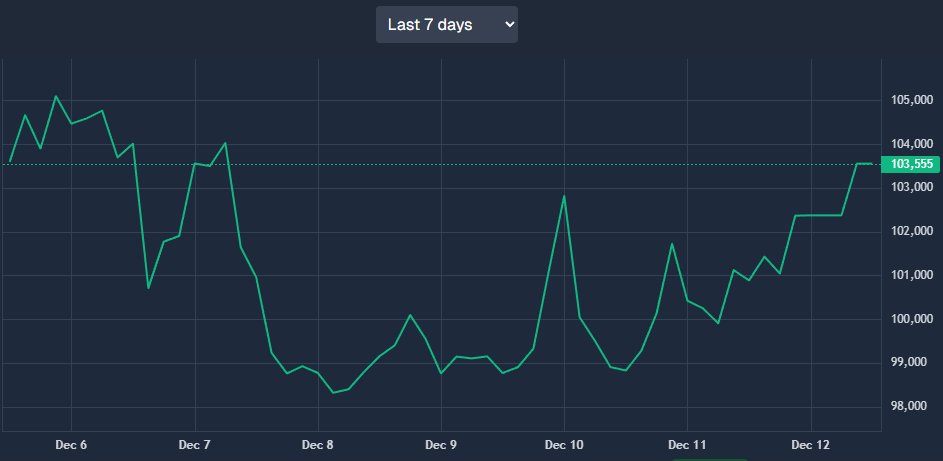The height and width of the screenshot is (461, 943).
Task: Click the 103,555 current price label
Action: tap(911, 164)
